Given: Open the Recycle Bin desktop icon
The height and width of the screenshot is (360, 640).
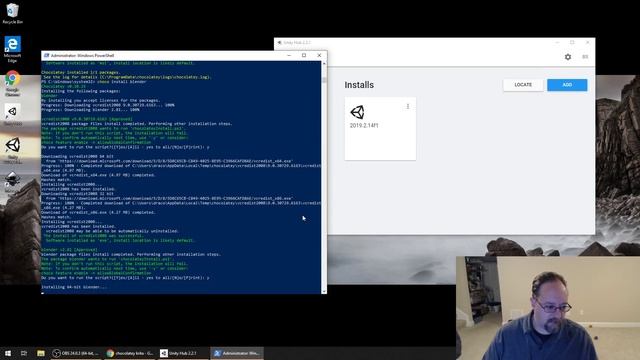Looking at the screenshot, I should tap(12, 13).
